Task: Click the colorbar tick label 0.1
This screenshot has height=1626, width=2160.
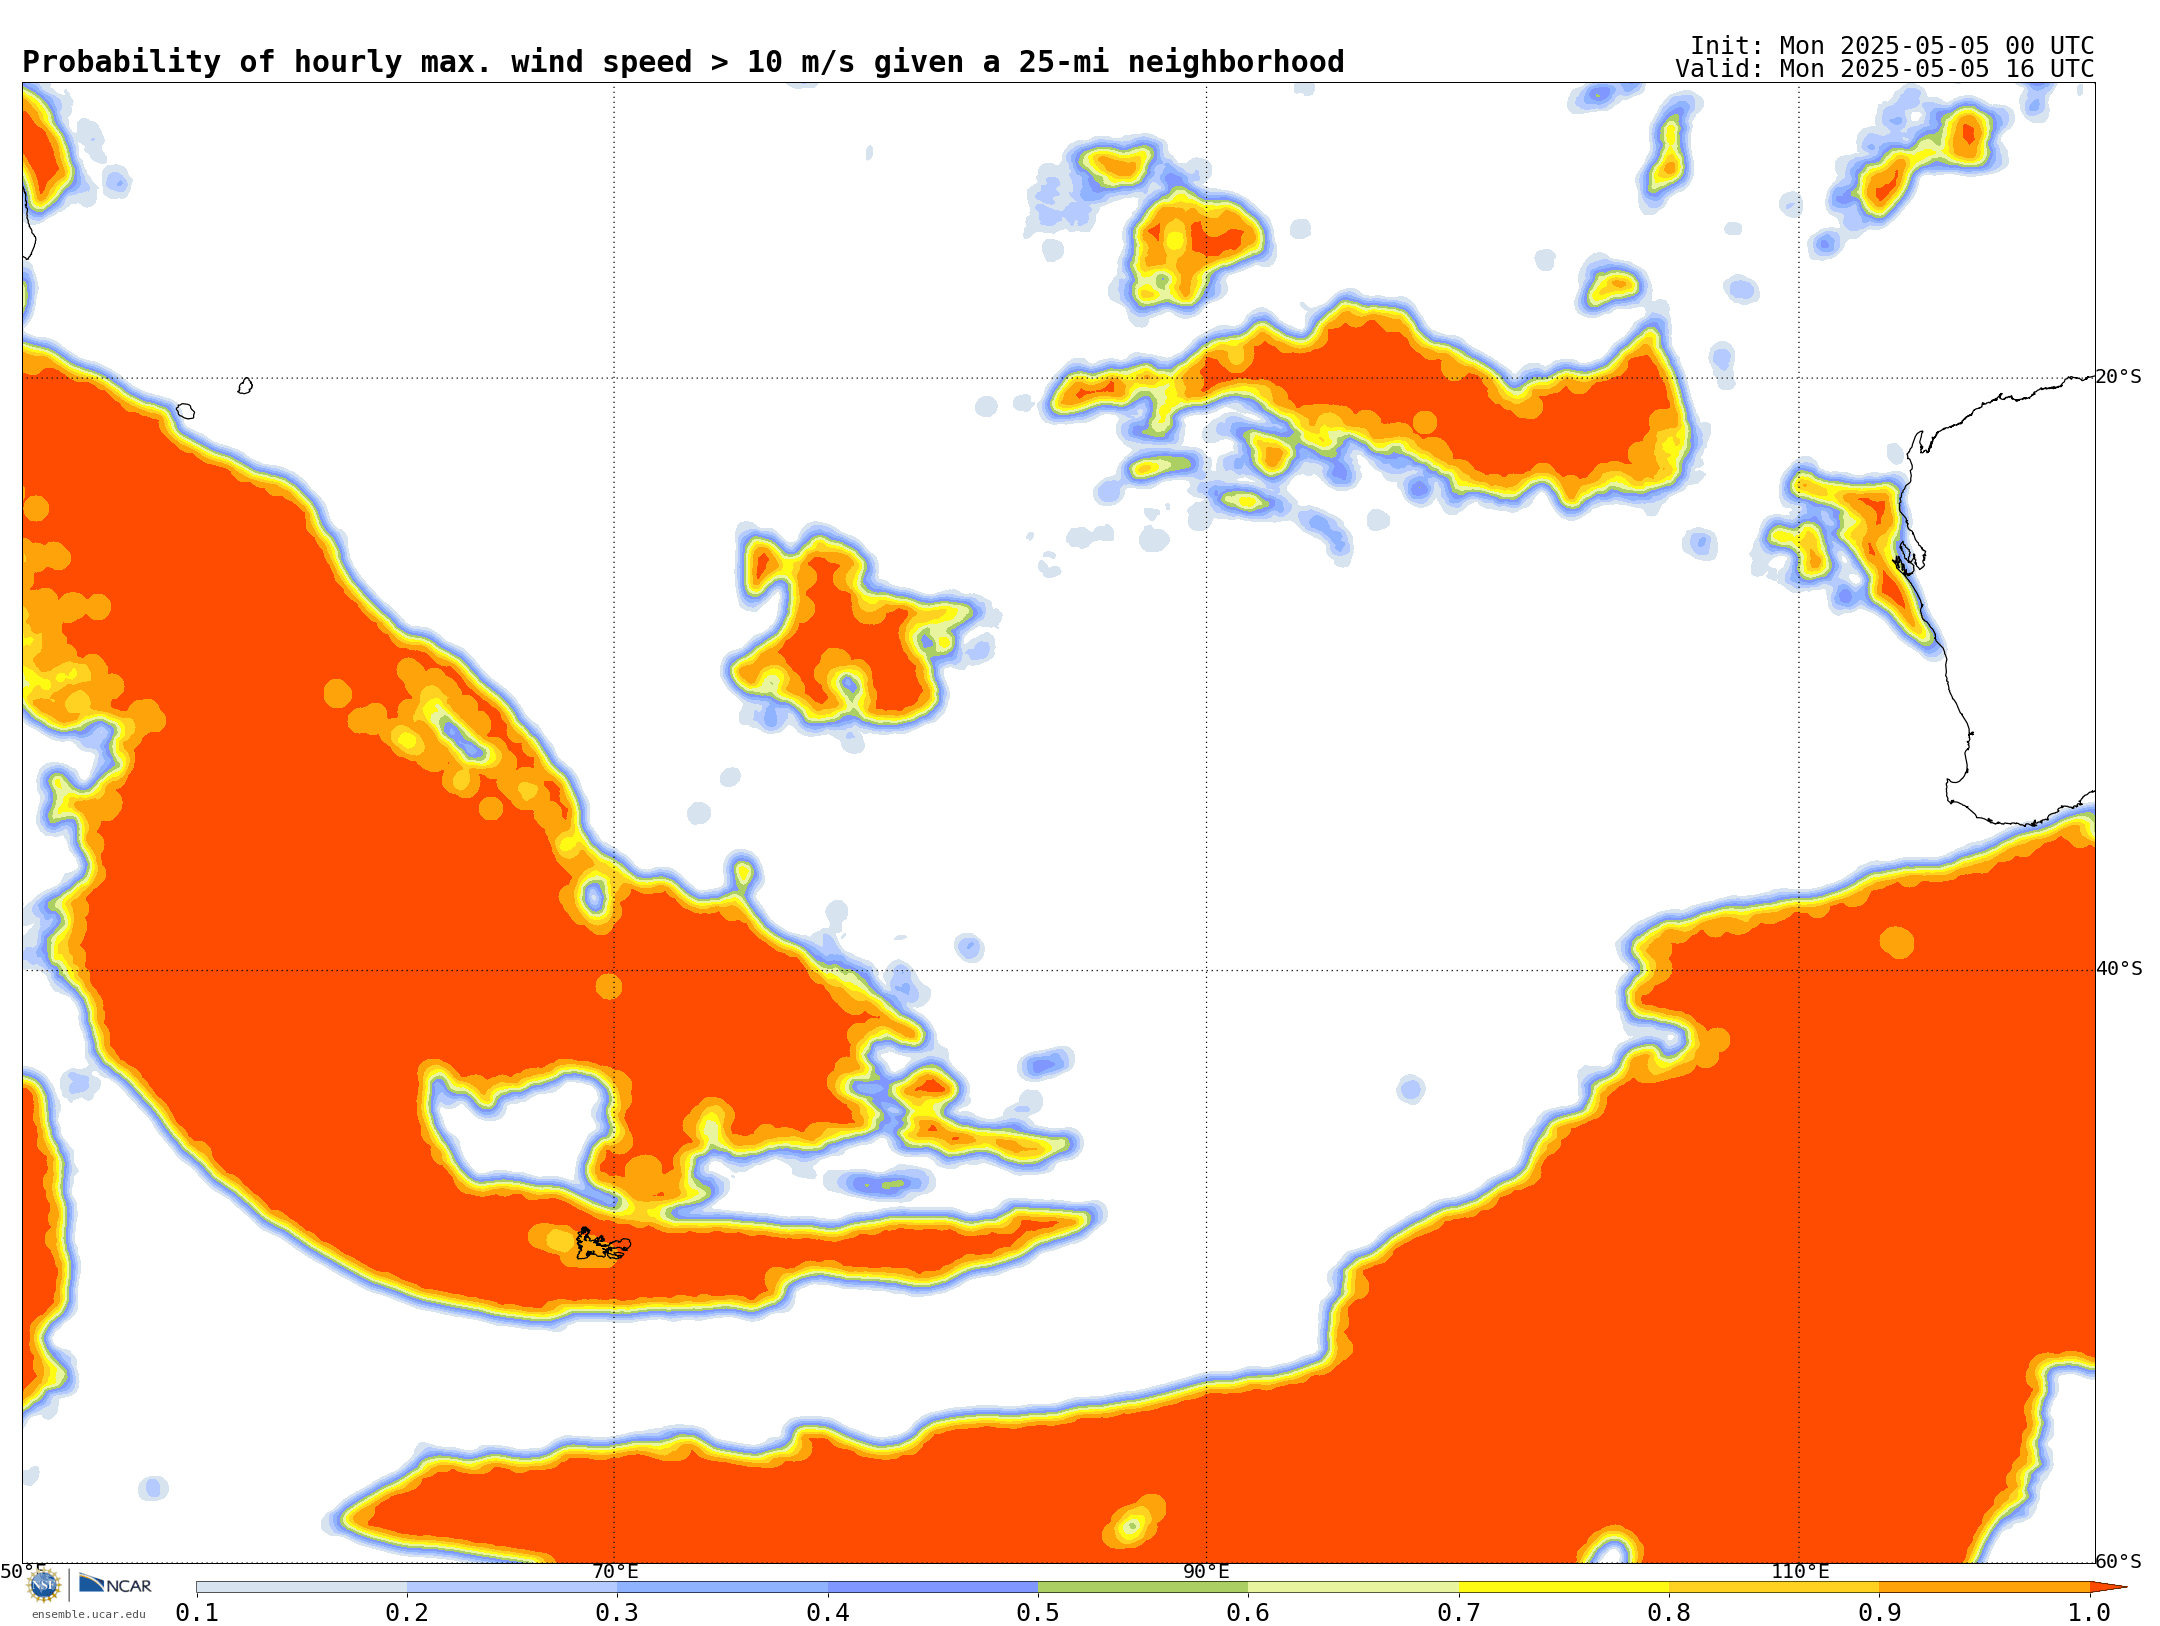Action: click(197, 1613)
